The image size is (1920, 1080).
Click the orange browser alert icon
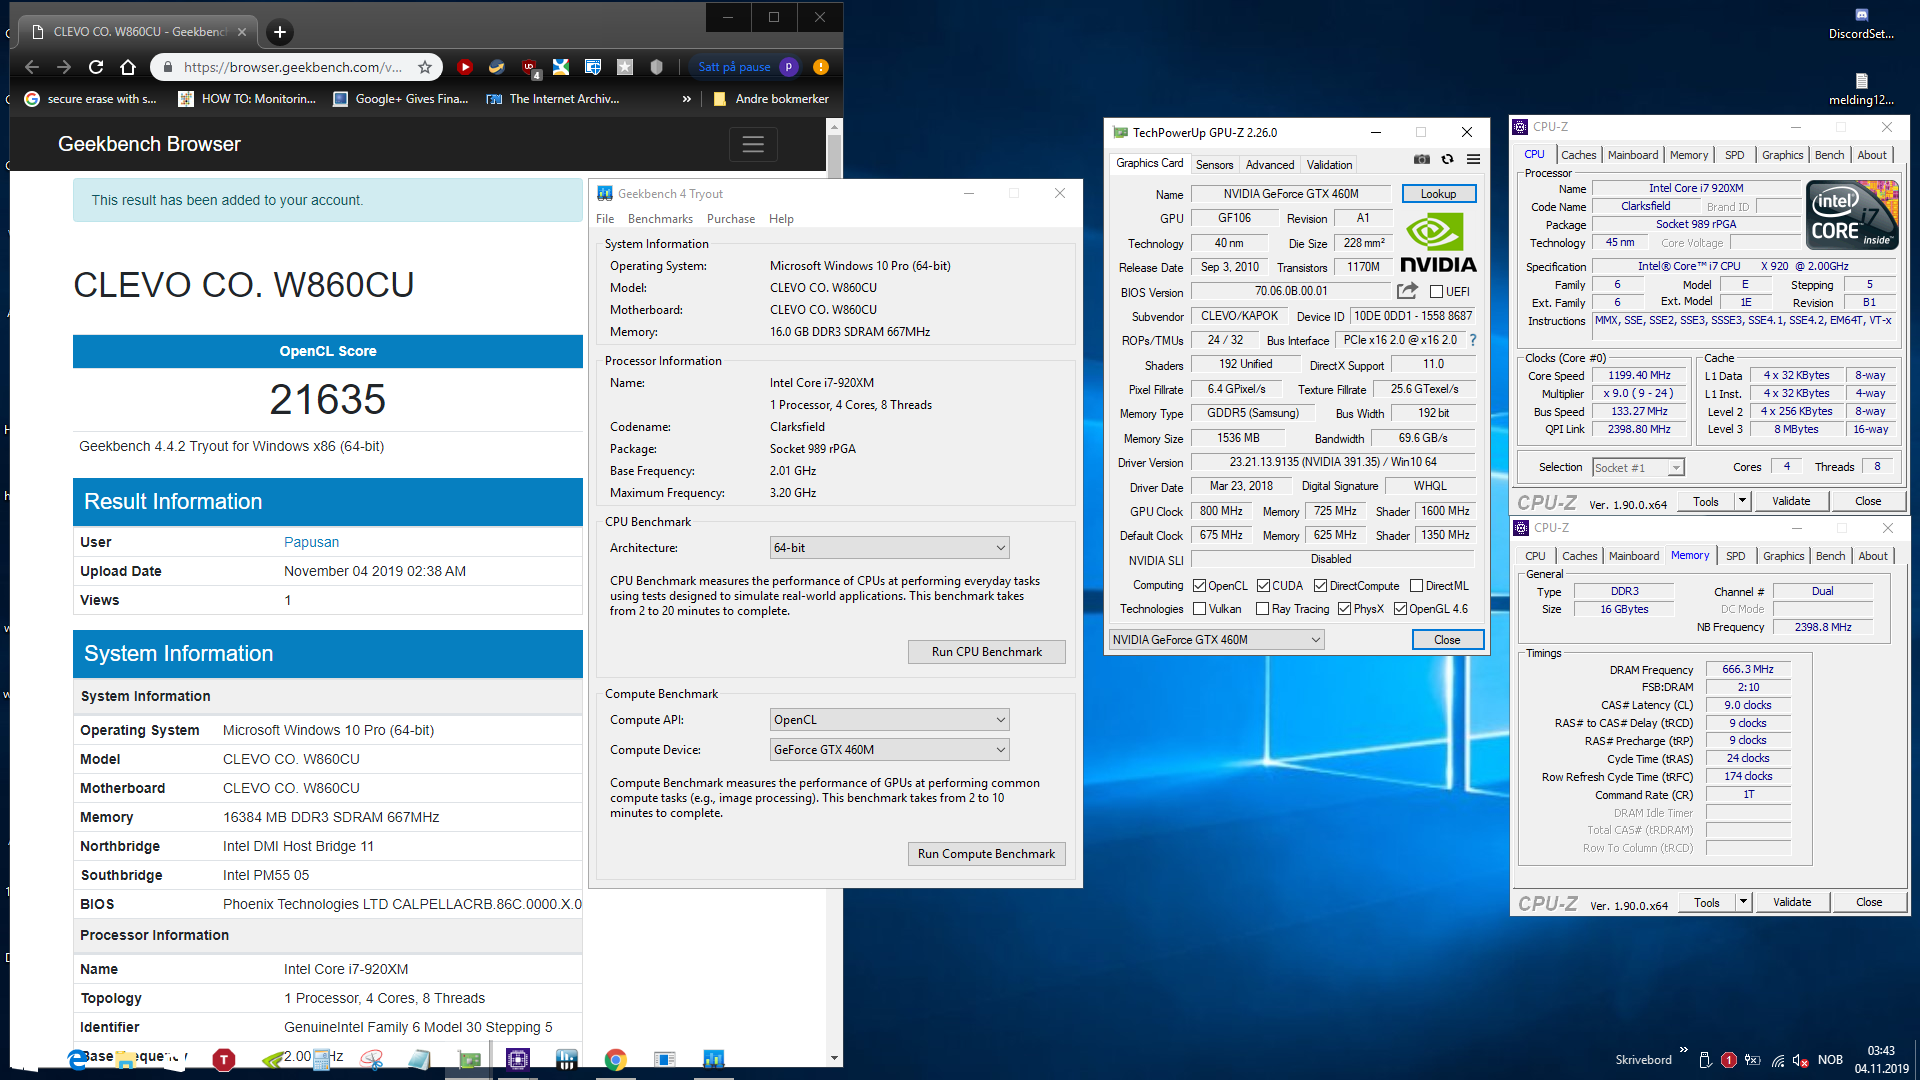pos(821,67)
